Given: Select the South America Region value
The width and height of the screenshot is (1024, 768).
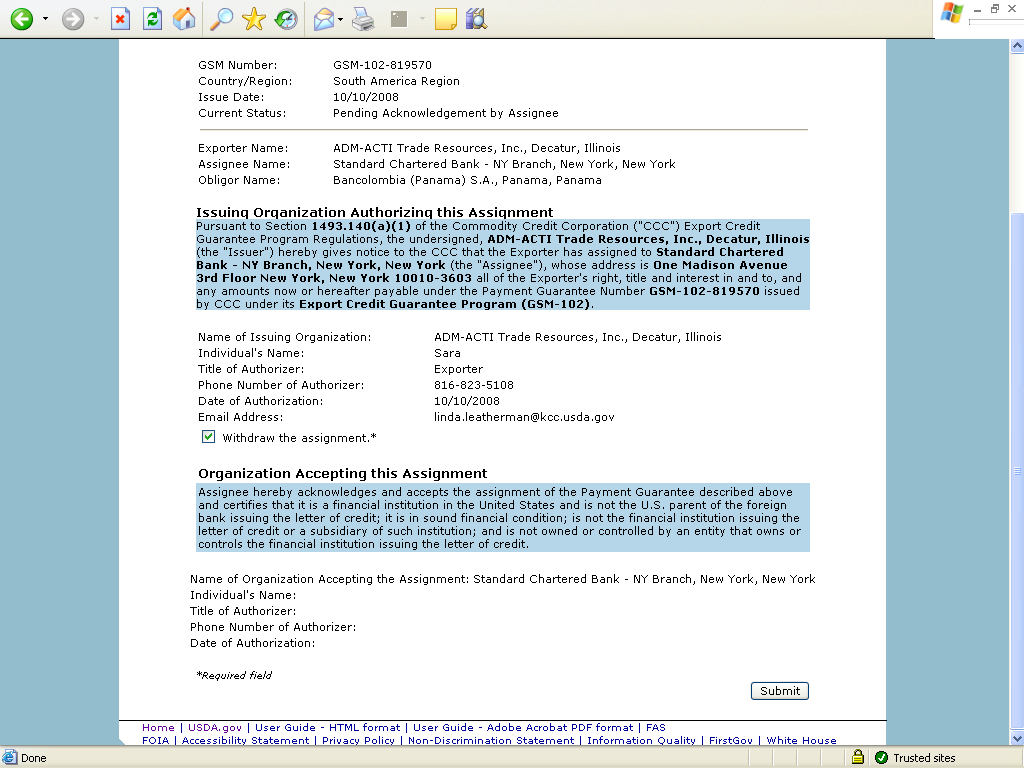Looking at the screenshot, I should (396, 81).
